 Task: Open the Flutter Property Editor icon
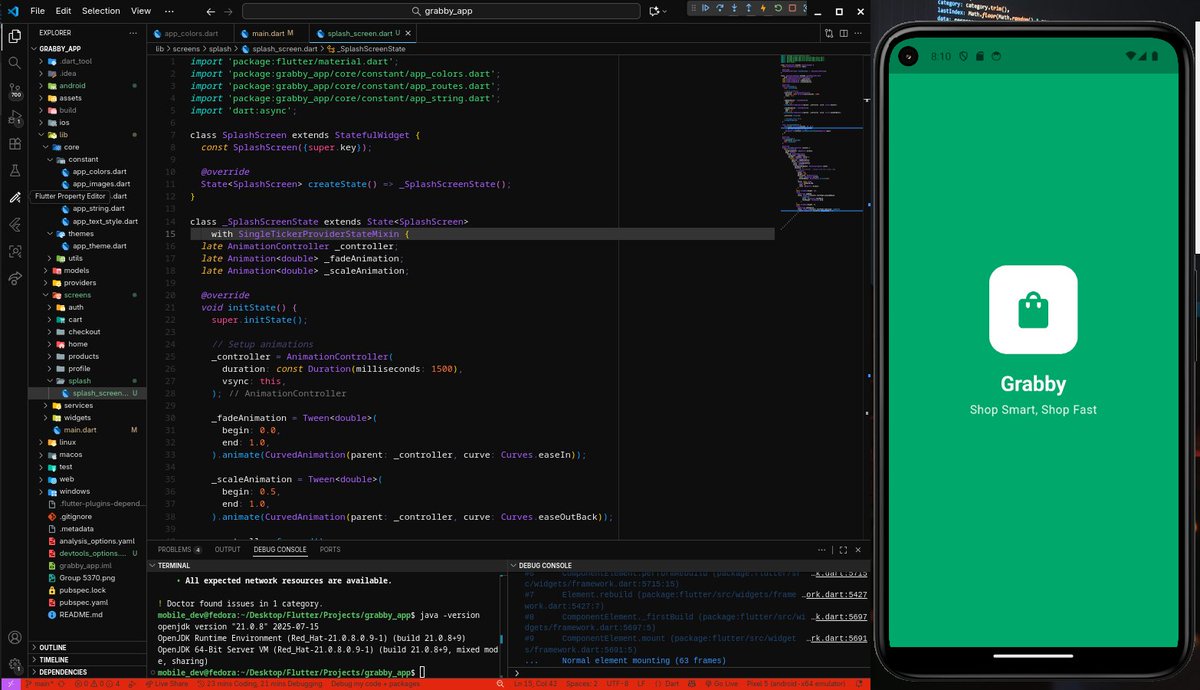click(14, 197)
